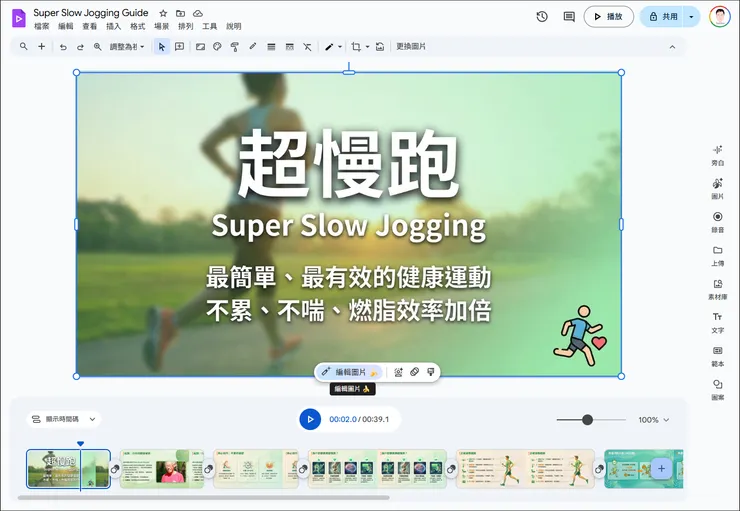This screenshot has height=511, width=740.
Task: Open the 文字 text panel
Action: (717, 323)
